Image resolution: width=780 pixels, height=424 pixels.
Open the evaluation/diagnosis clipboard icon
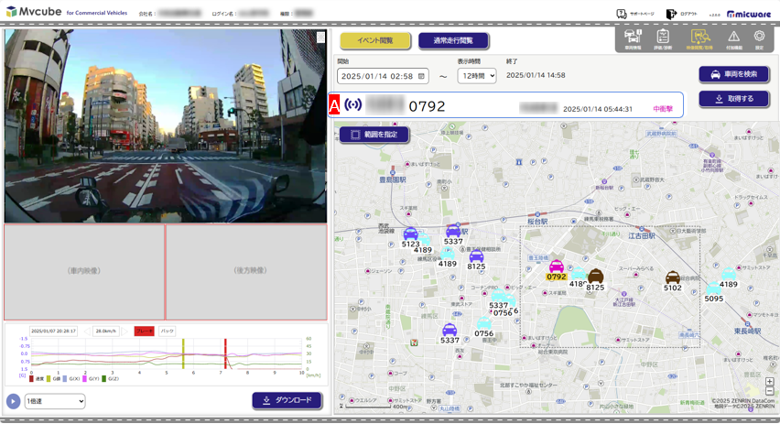662,37
